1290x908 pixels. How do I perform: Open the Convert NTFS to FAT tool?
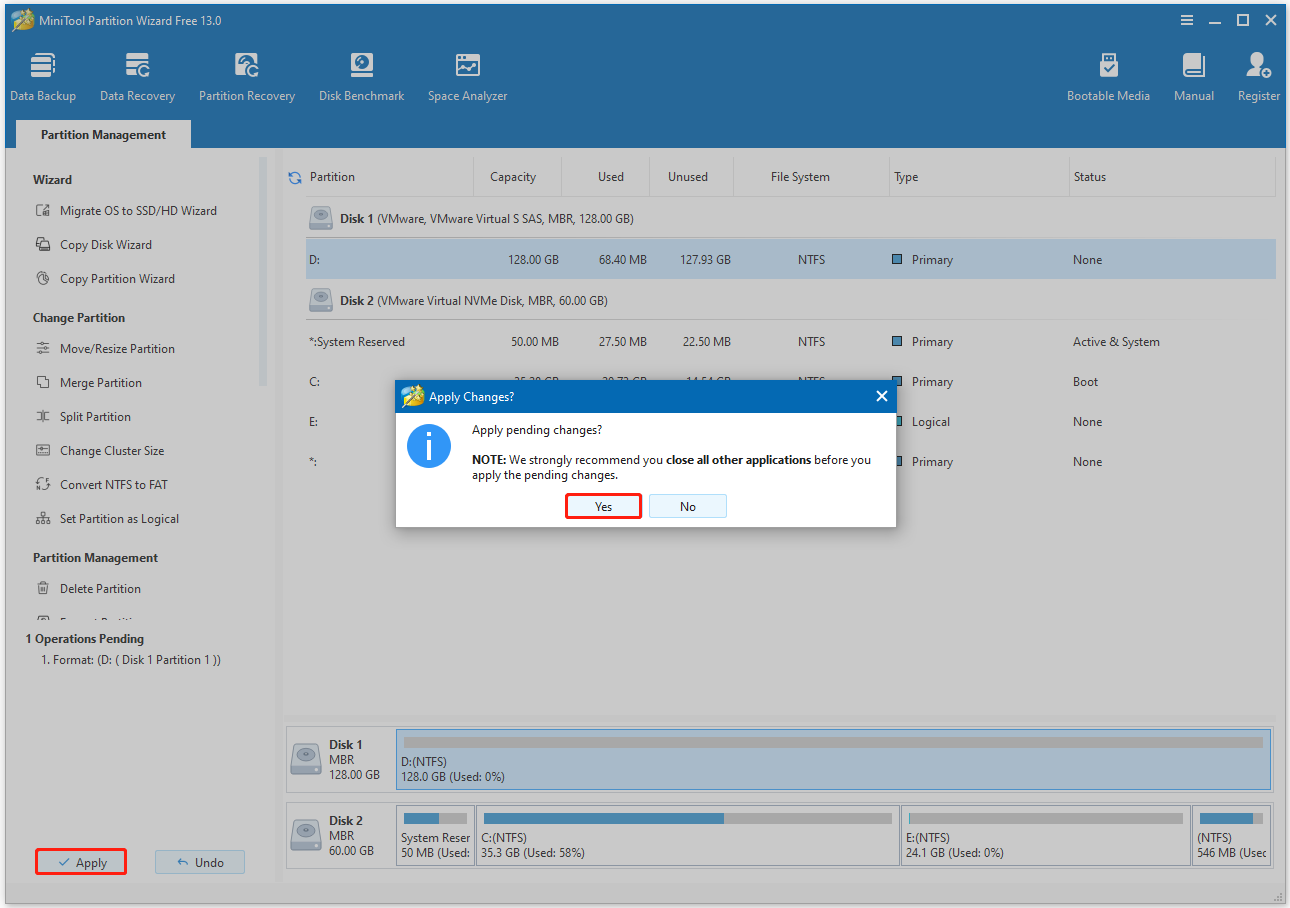point(113,484)
